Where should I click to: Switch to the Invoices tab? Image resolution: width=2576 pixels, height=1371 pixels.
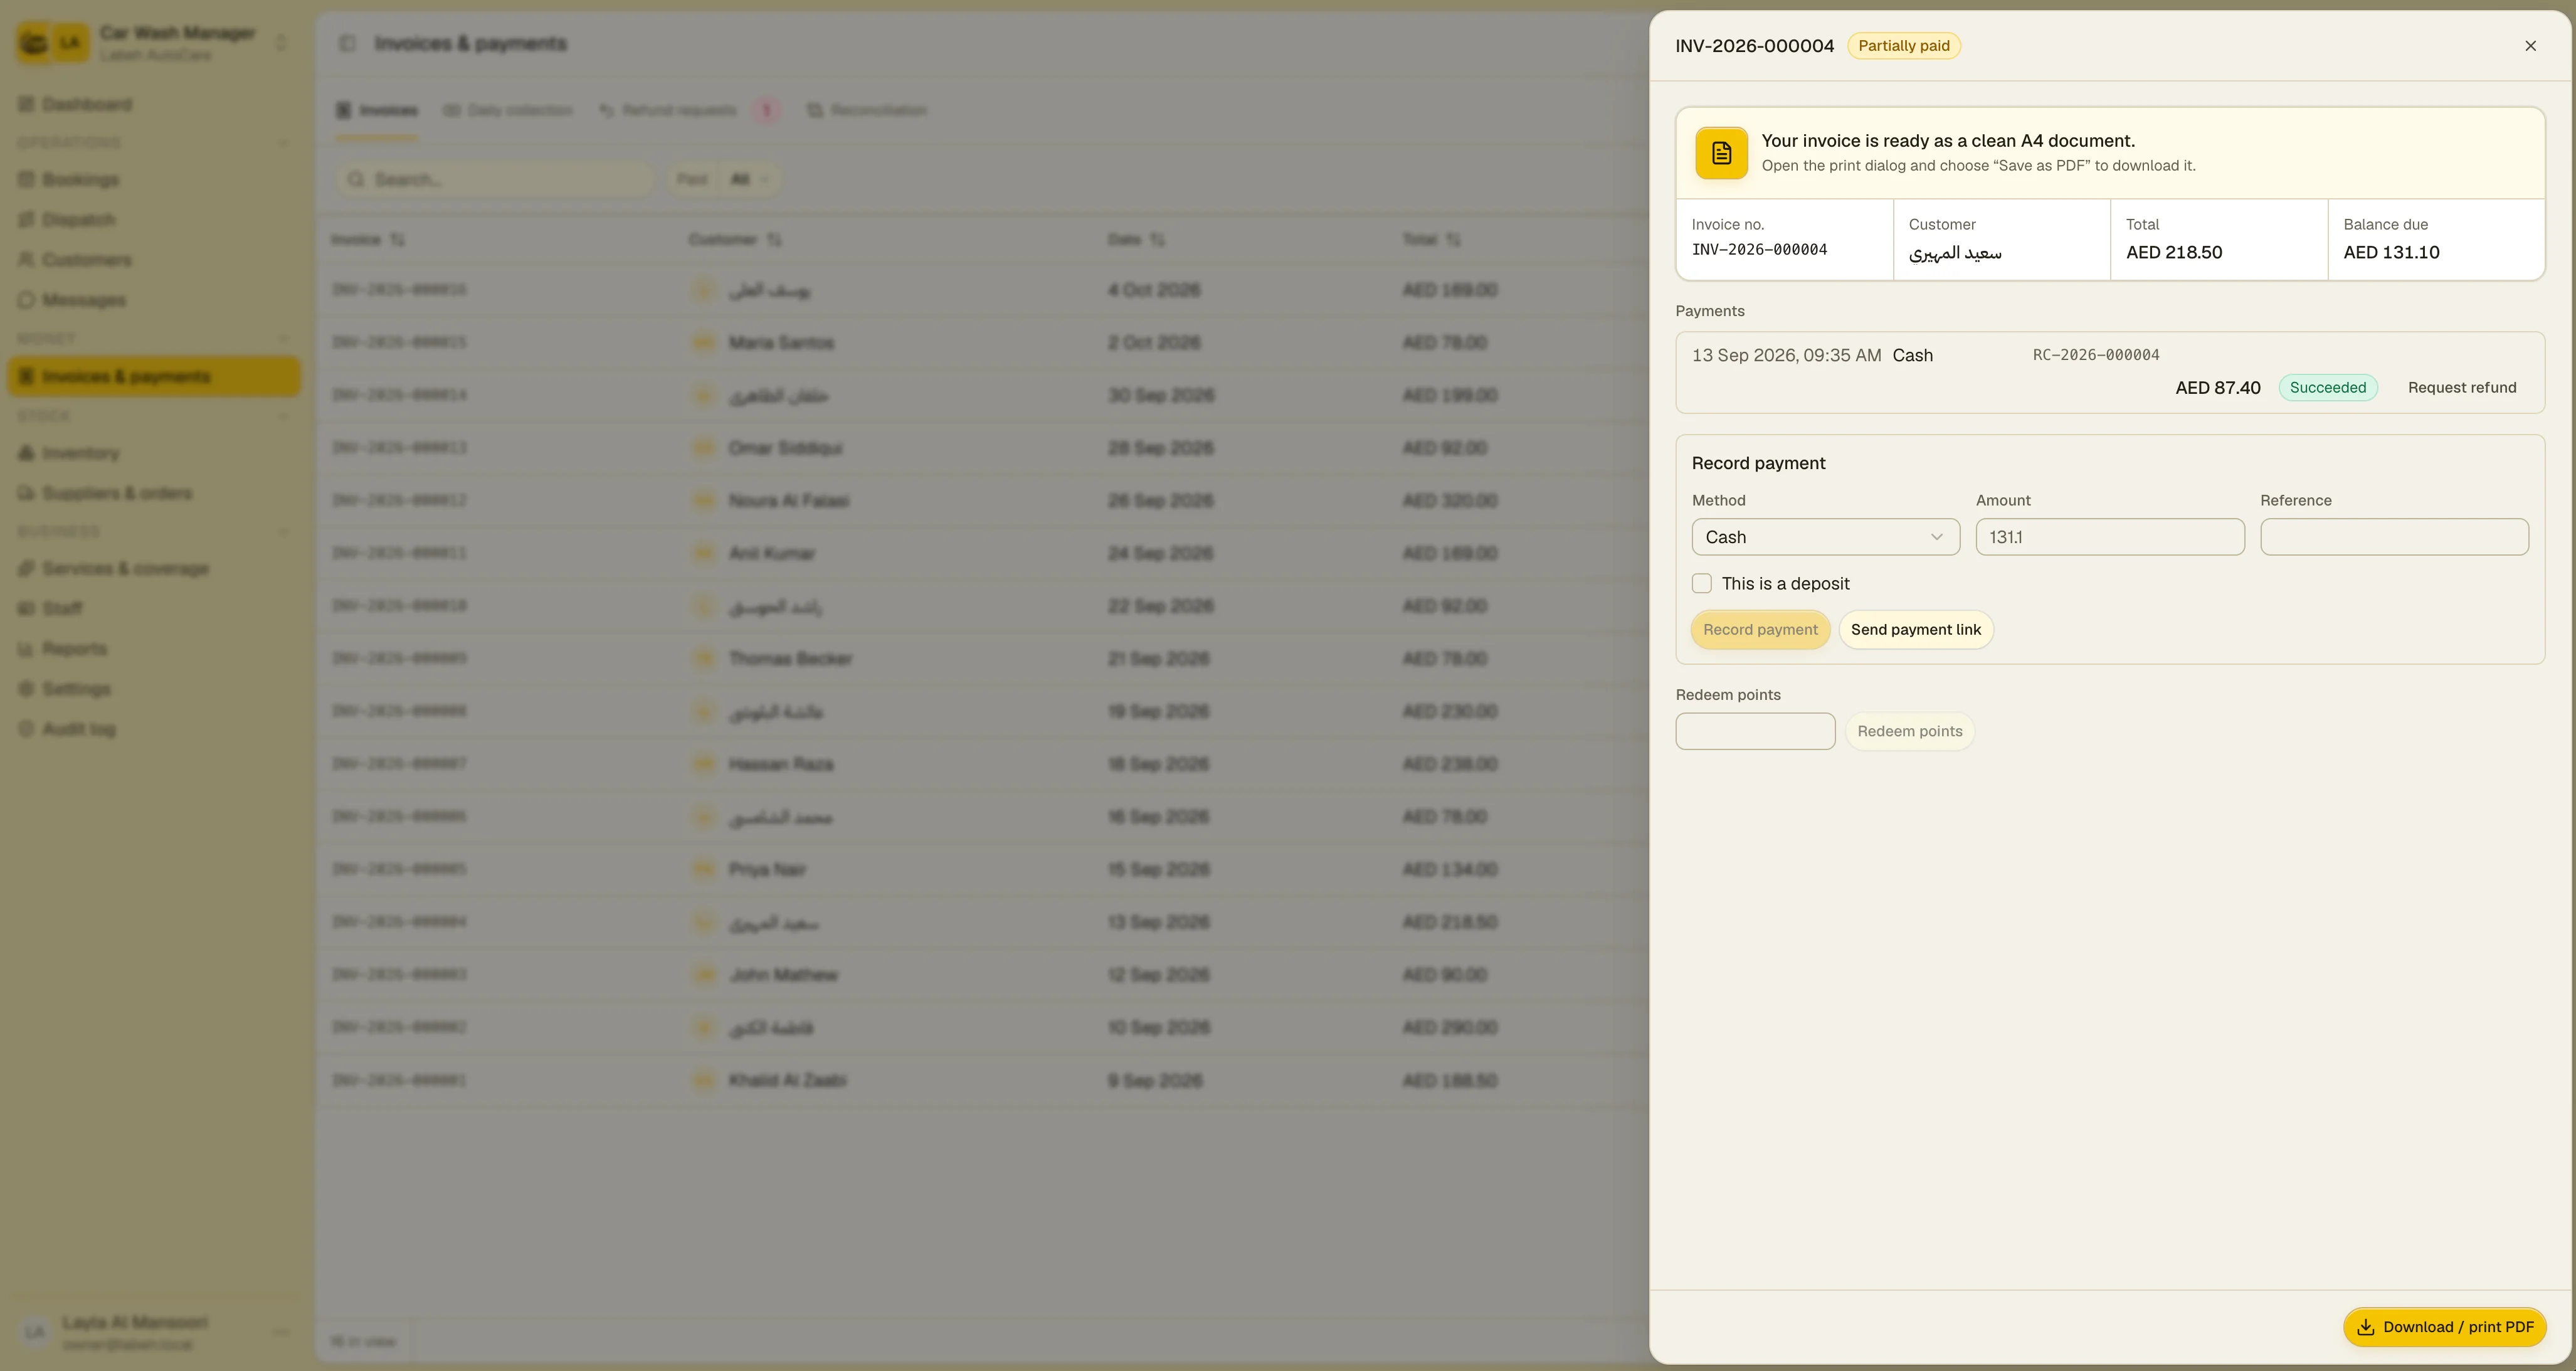coord(377,110)
